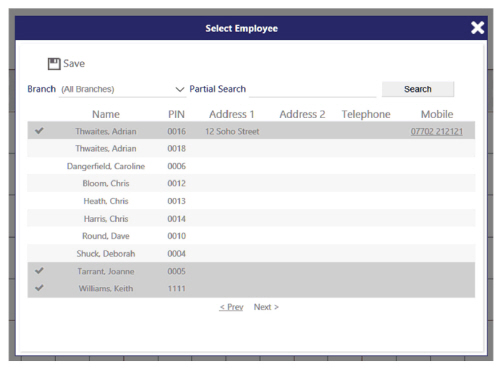The width and height of the screenshot is (502, 369).
Task: Click PIN 0012 cell
Action: pos(177,183)
